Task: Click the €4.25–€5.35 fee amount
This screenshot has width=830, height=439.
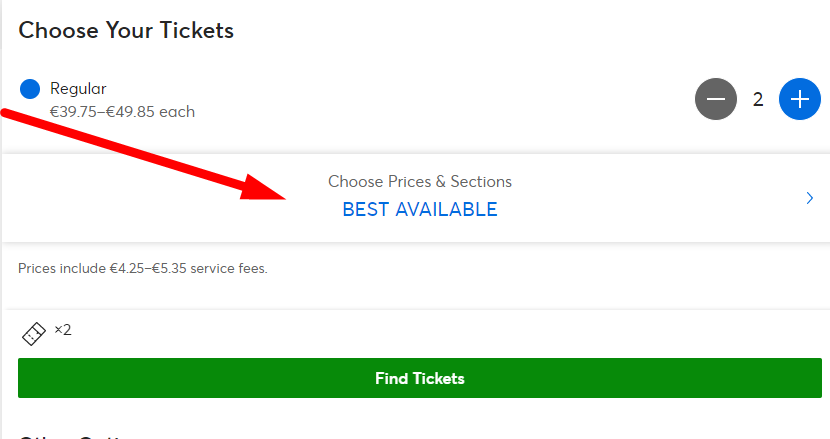Action: coord(148,268)
